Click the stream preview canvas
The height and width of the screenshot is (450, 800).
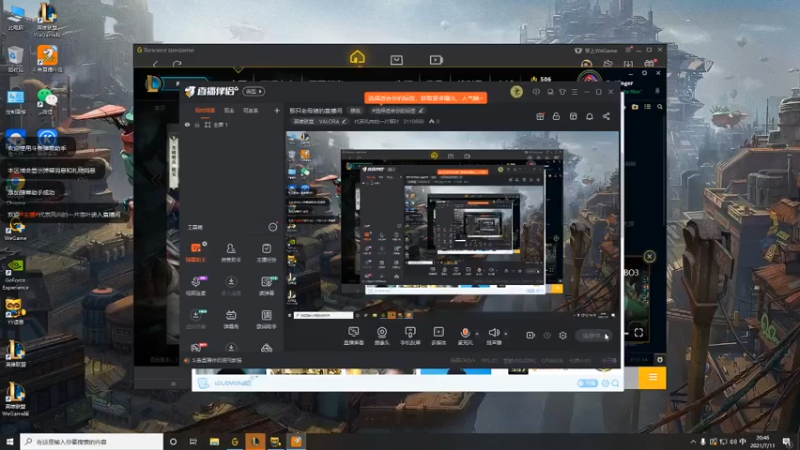coord(452,225)
